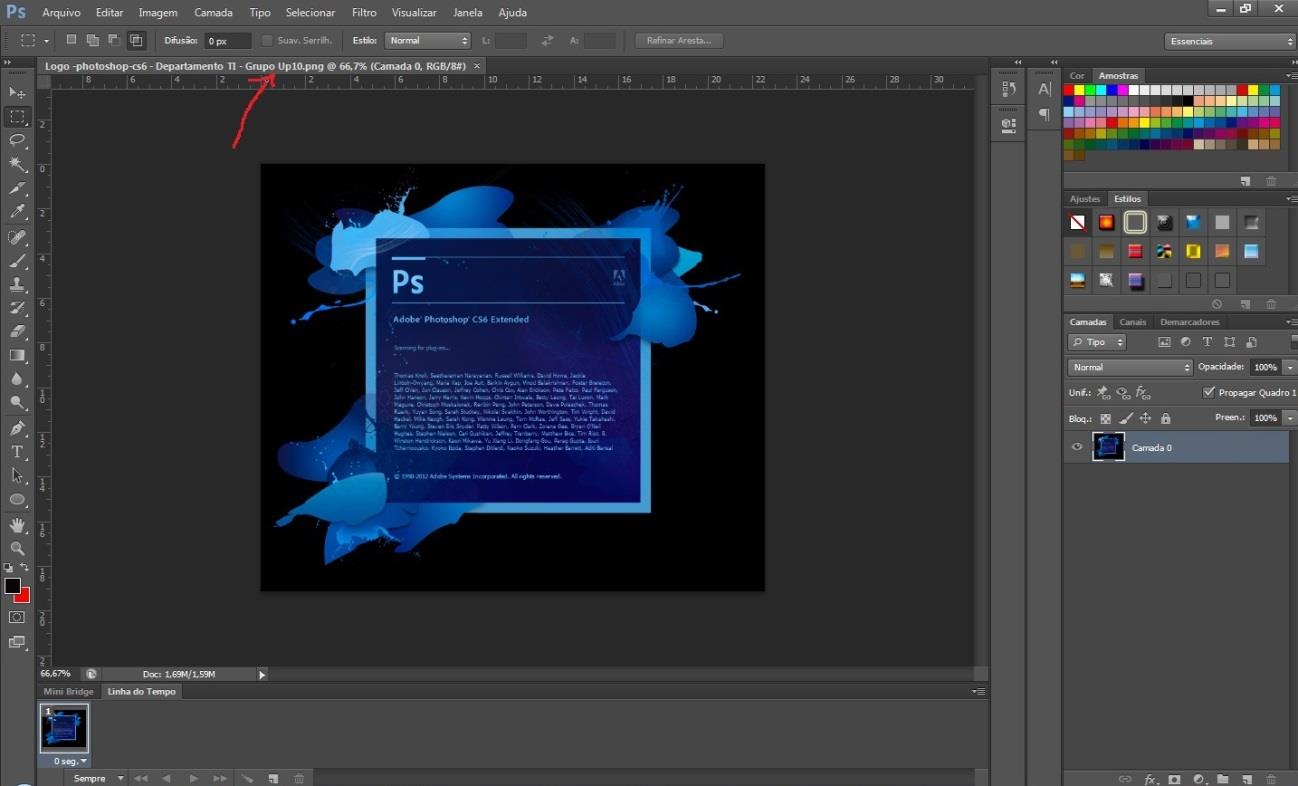The image size is (1298, 786).
Task: Open the Sempre loop options dropdown
Action: tap(96, 778)
